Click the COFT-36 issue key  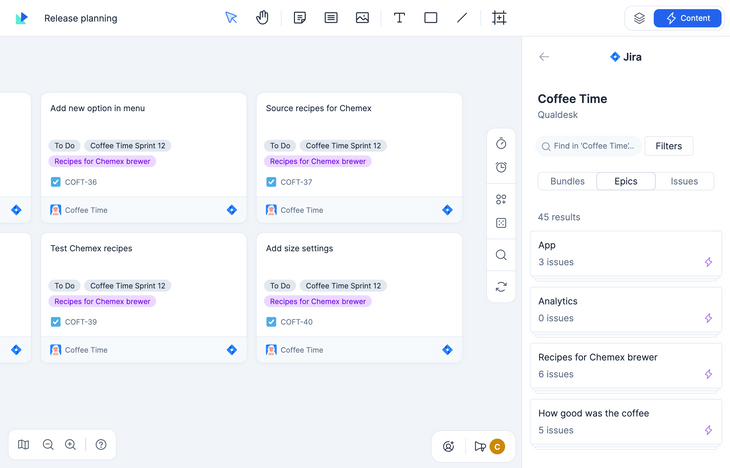coord(81,182)
